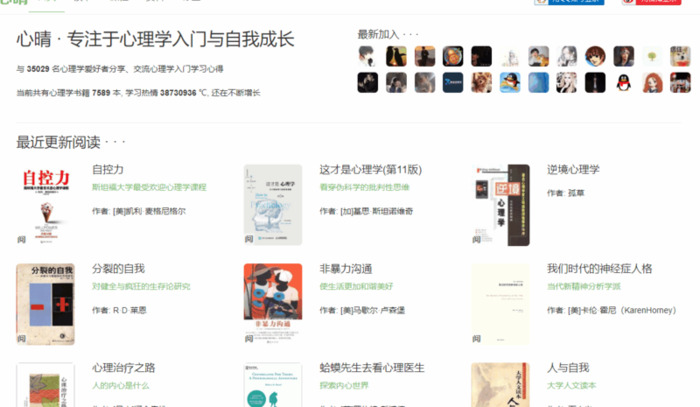Open the red-haired cartoon girl avatar
700x407 pixels.
pos(652,83)
